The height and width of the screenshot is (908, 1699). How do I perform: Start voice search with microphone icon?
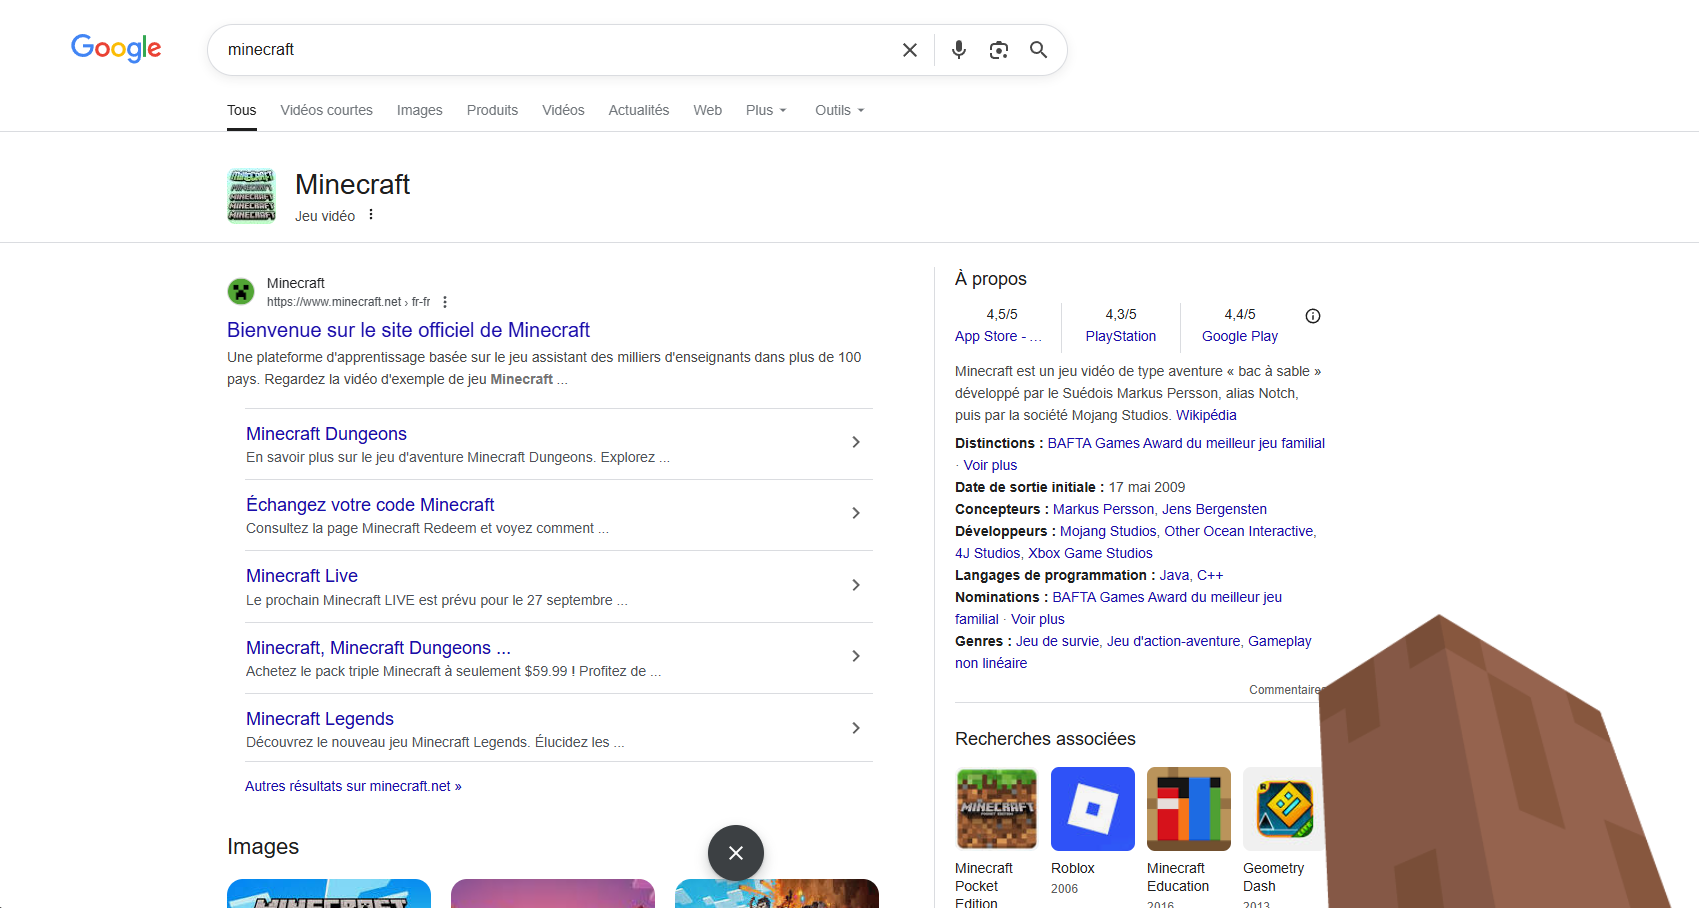[958, 50]
